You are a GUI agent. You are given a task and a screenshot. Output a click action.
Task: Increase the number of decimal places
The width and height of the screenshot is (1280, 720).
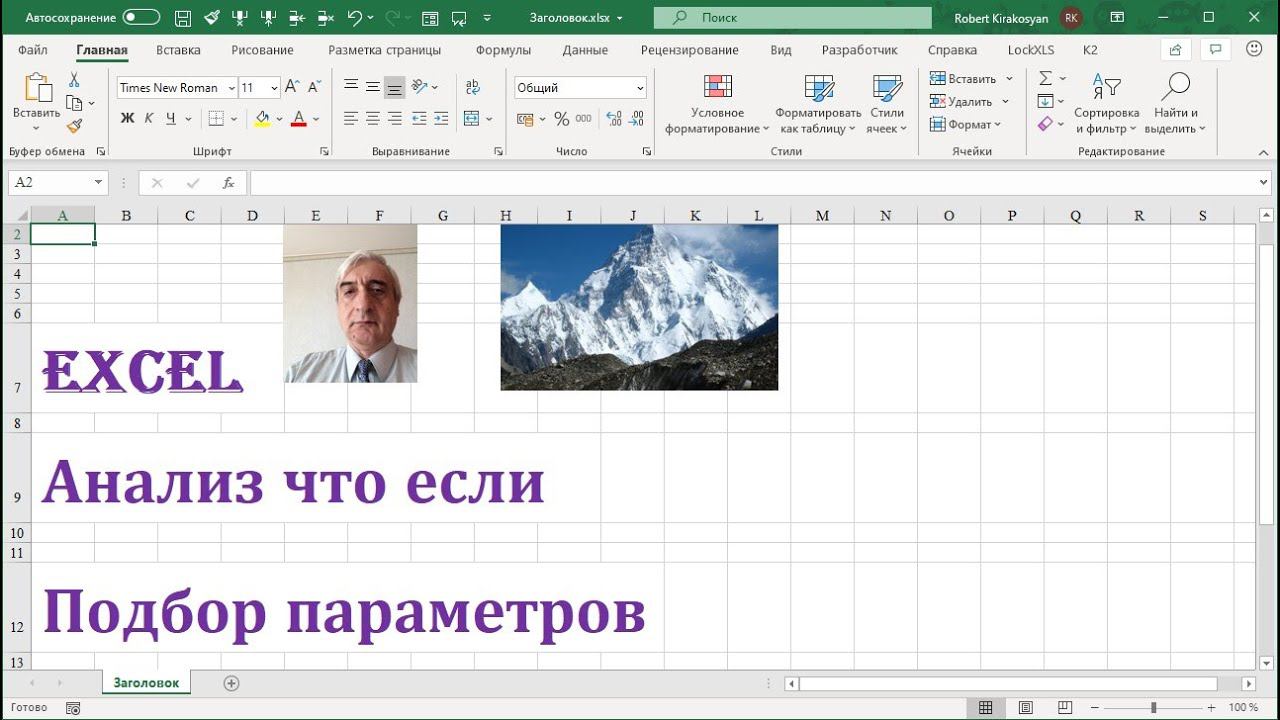614,119
